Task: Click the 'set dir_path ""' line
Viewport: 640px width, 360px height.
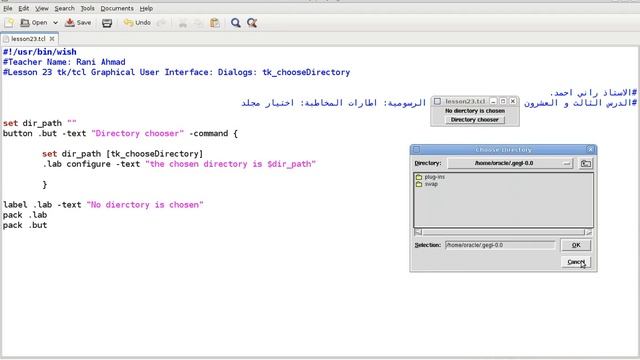Action: pyautogui.click(x=40, y=123)
